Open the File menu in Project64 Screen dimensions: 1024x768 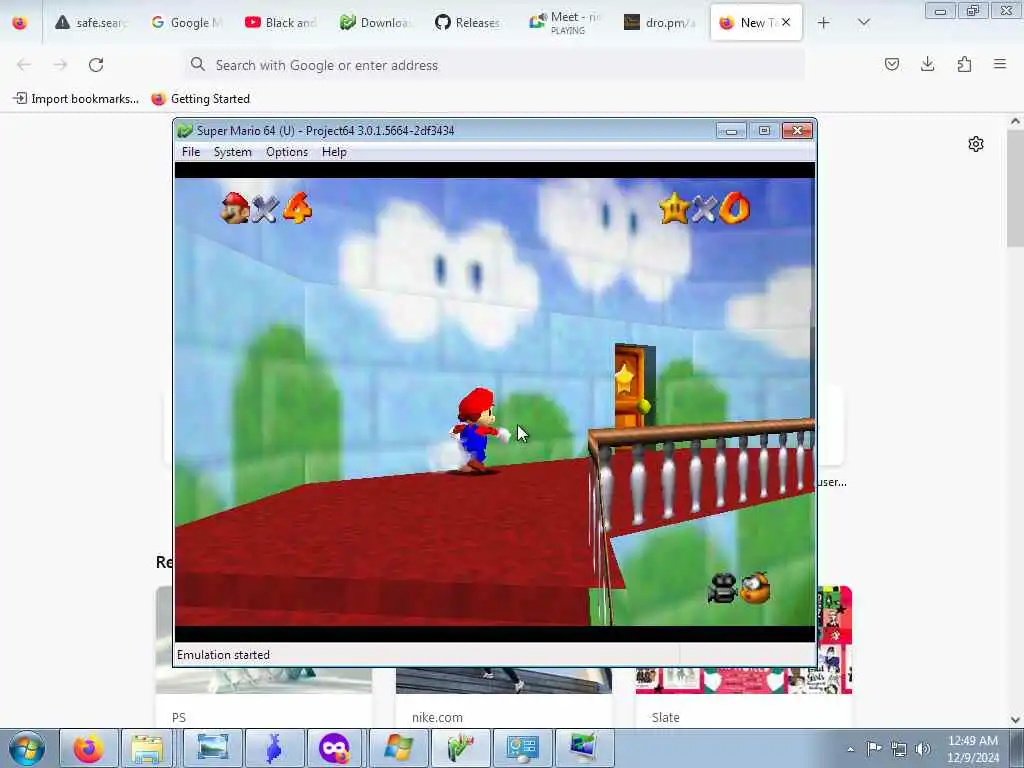[191, 152]
